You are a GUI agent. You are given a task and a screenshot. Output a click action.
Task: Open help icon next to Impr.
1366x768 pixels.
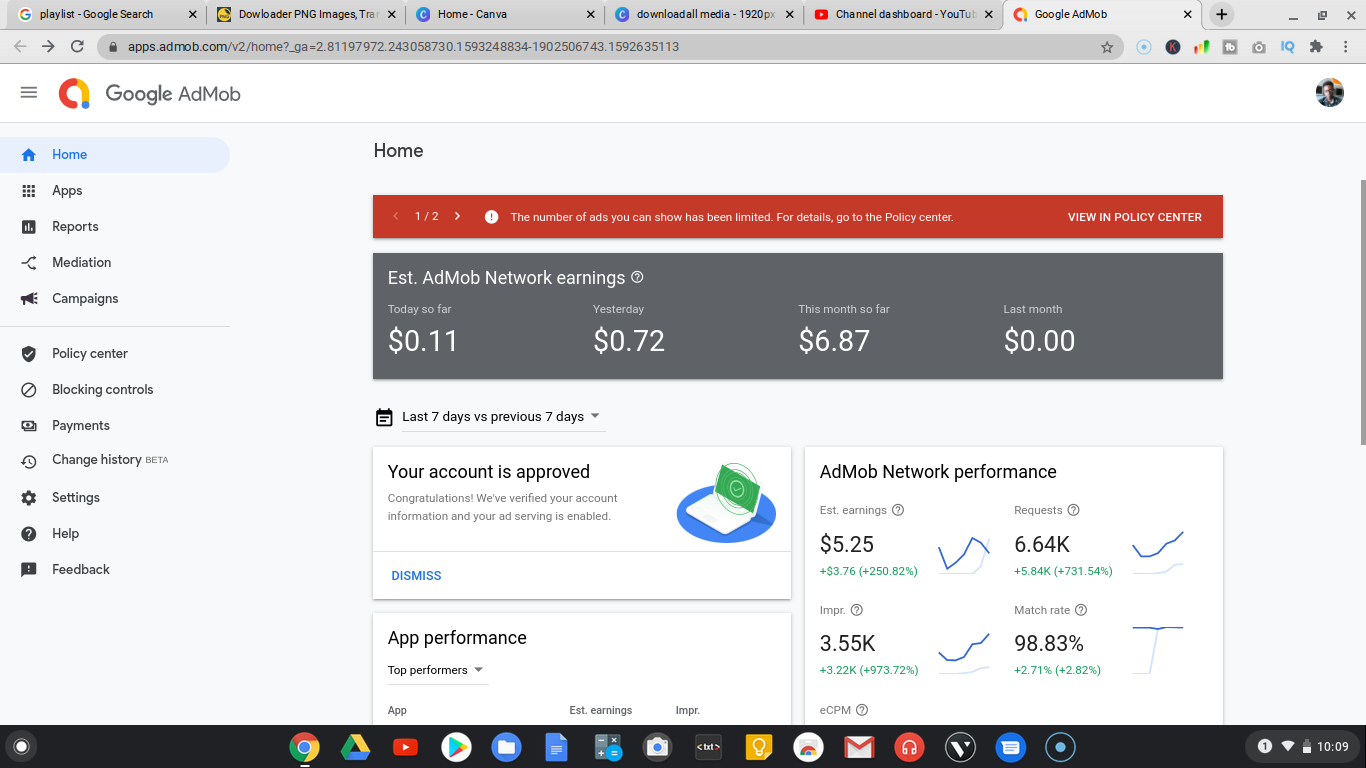tap(856, 610)
